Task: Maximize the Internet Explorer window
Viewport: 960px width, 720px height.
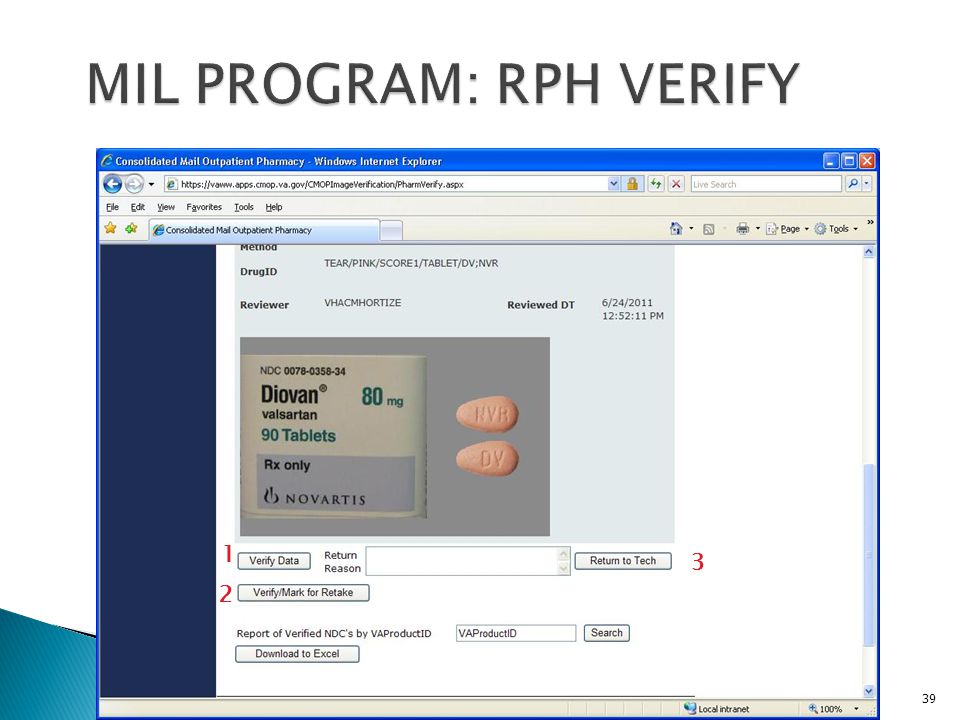Action: coord(849,161)
